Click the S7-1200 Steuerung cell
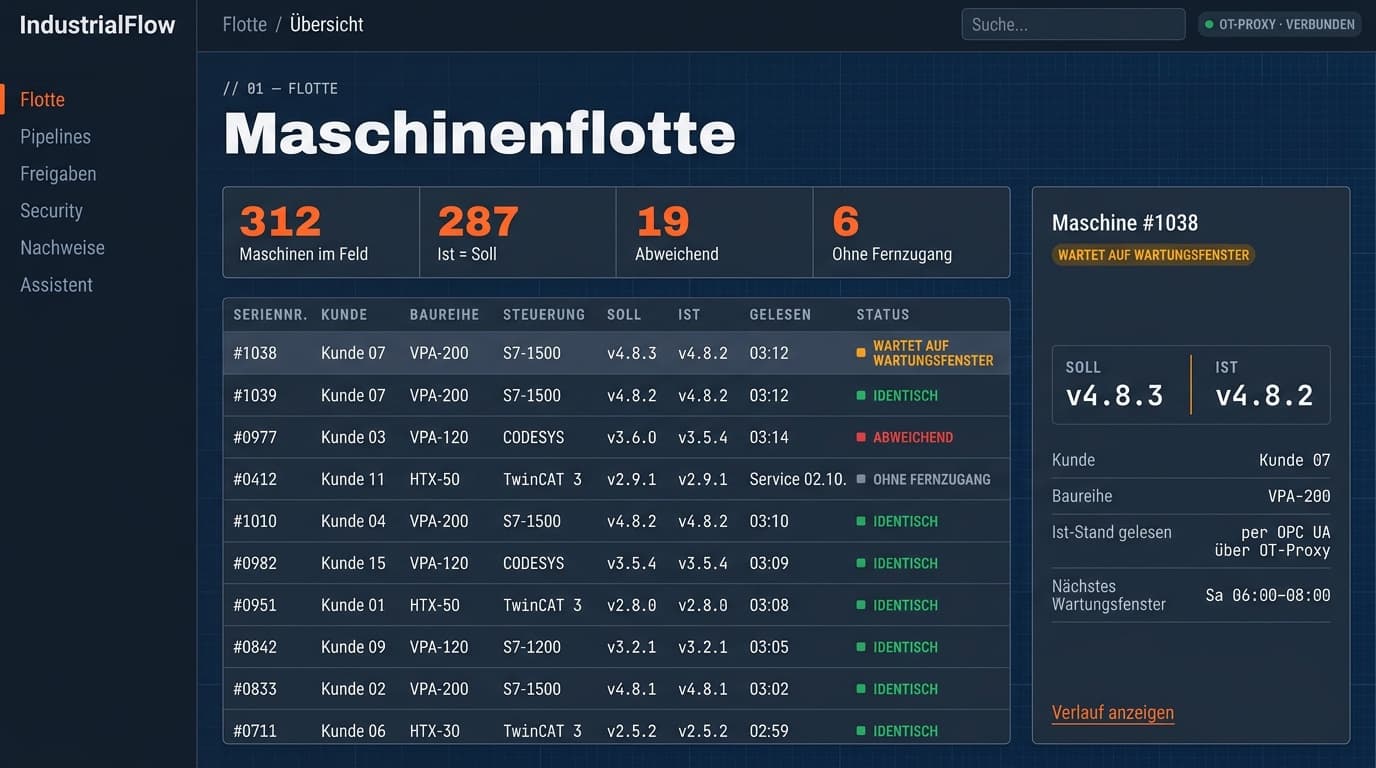 coord(532,647)
